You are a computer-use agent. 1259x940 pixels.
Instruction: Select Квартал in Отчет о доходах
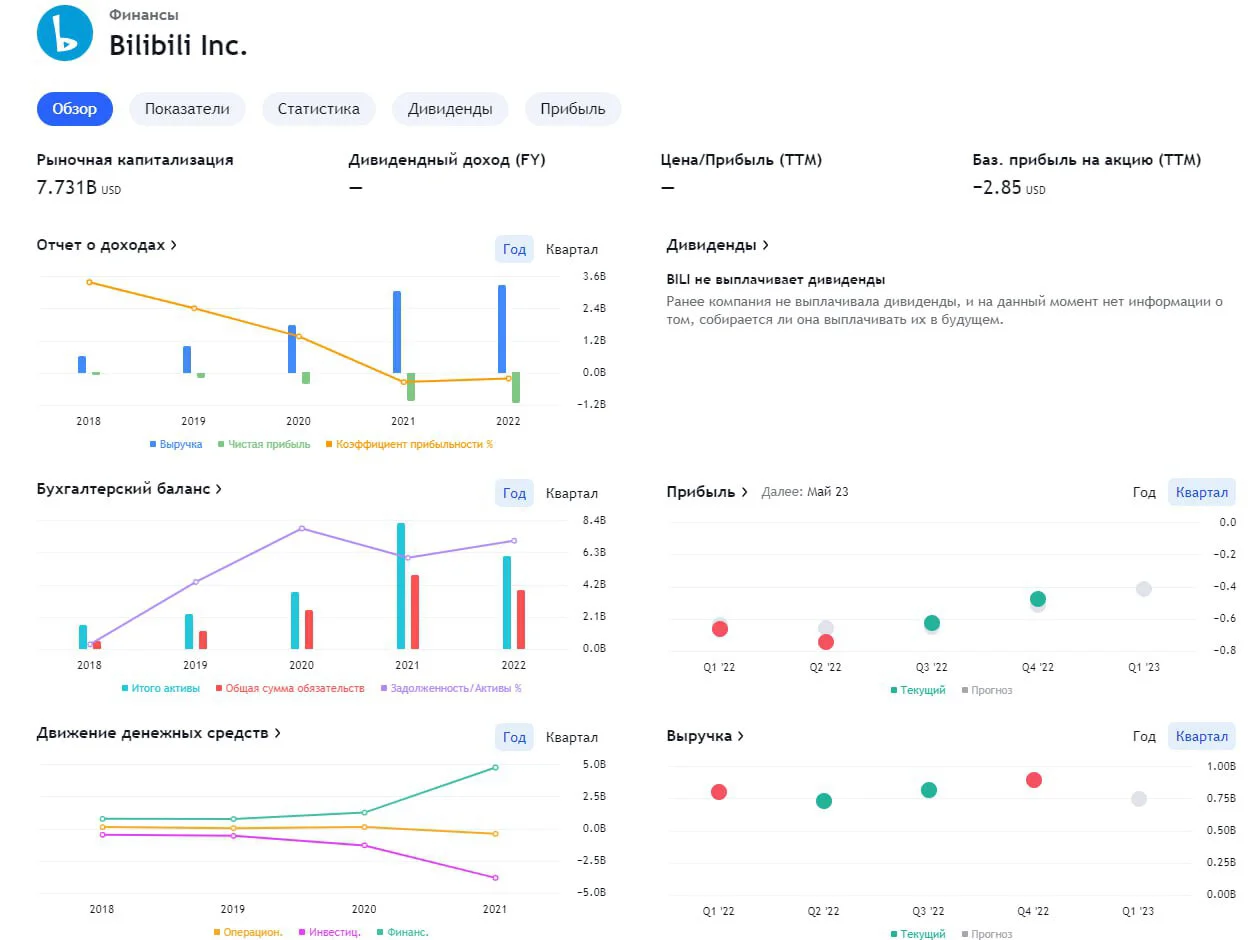pos(572,249)
